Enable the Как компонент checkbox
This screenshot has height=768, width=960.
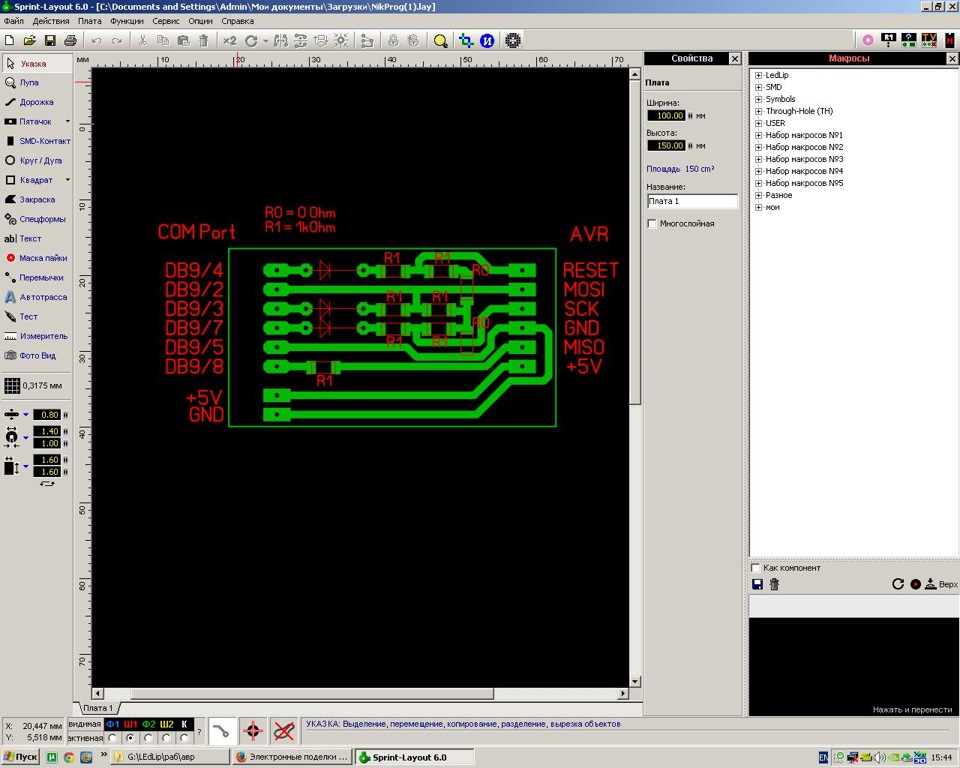(756, 568)
